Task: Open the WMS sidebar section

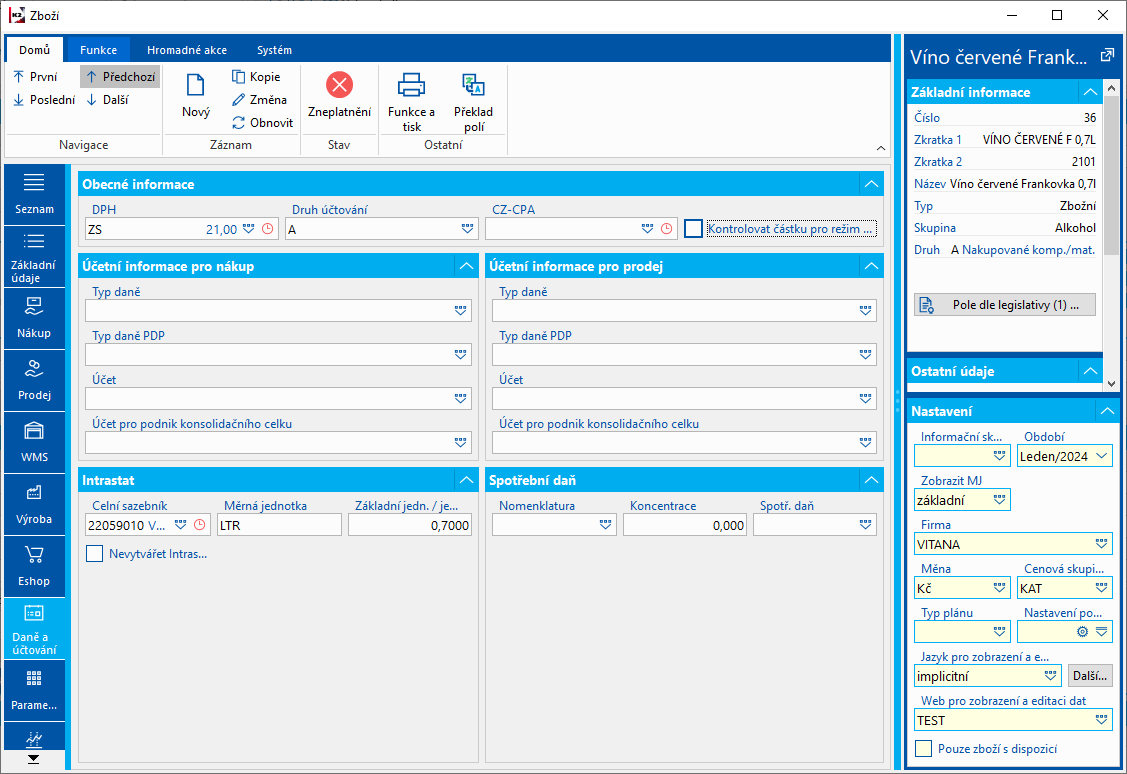Action: tap(34, 442)
